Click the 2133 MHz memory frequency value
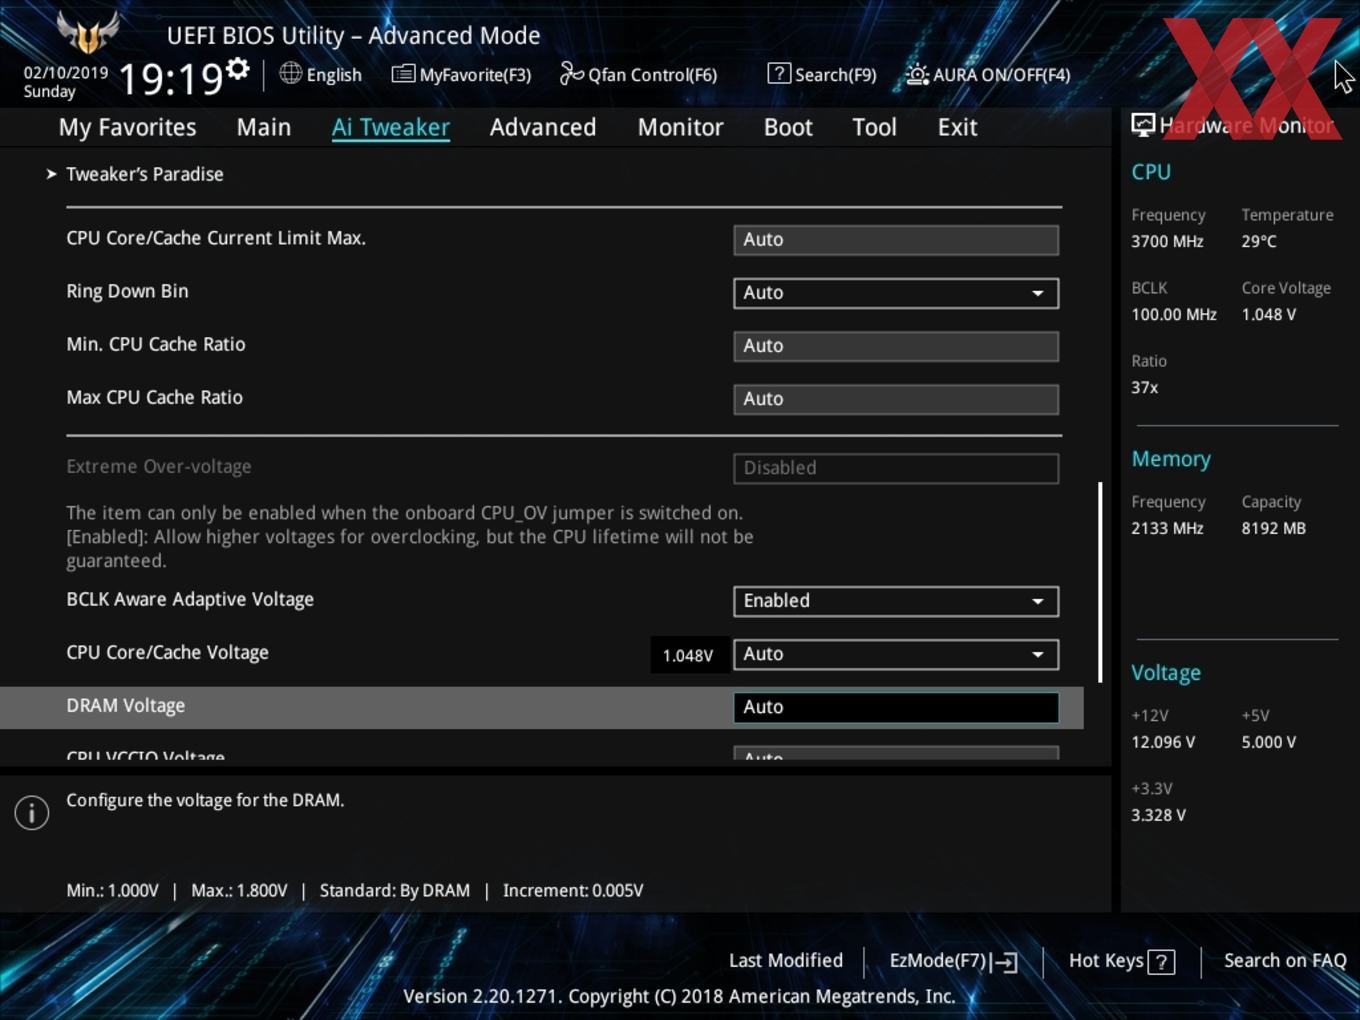Viewport: 1360px width, 1020px height. (x=1167, y=528)
